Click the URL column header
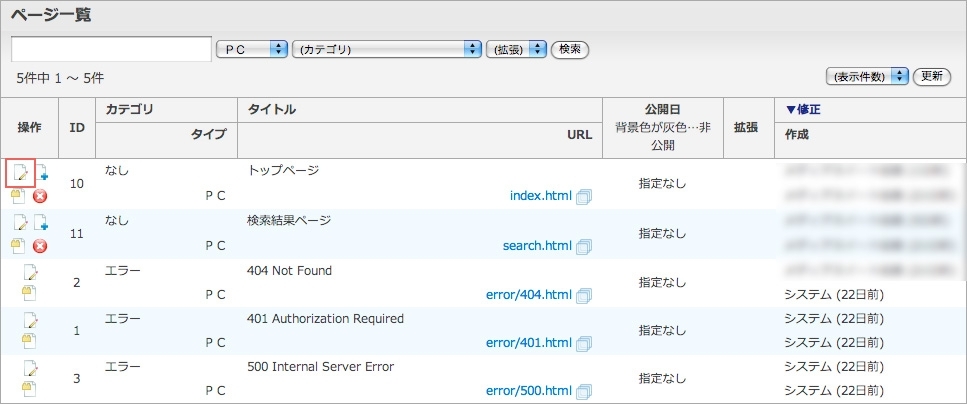The width and height of the screenshot is (967, 404). point(580,134)
